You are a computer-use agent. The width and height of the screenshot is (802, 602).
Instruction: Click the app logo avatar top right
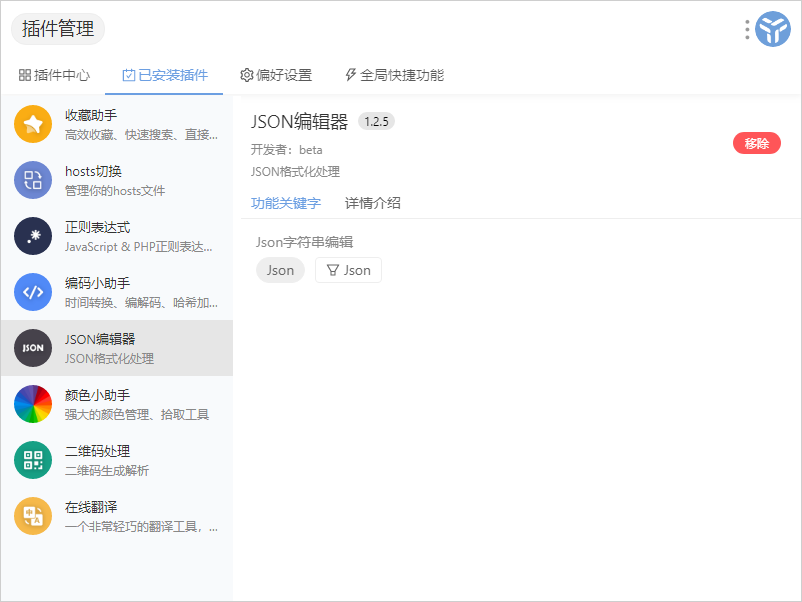tap(772, 30)
